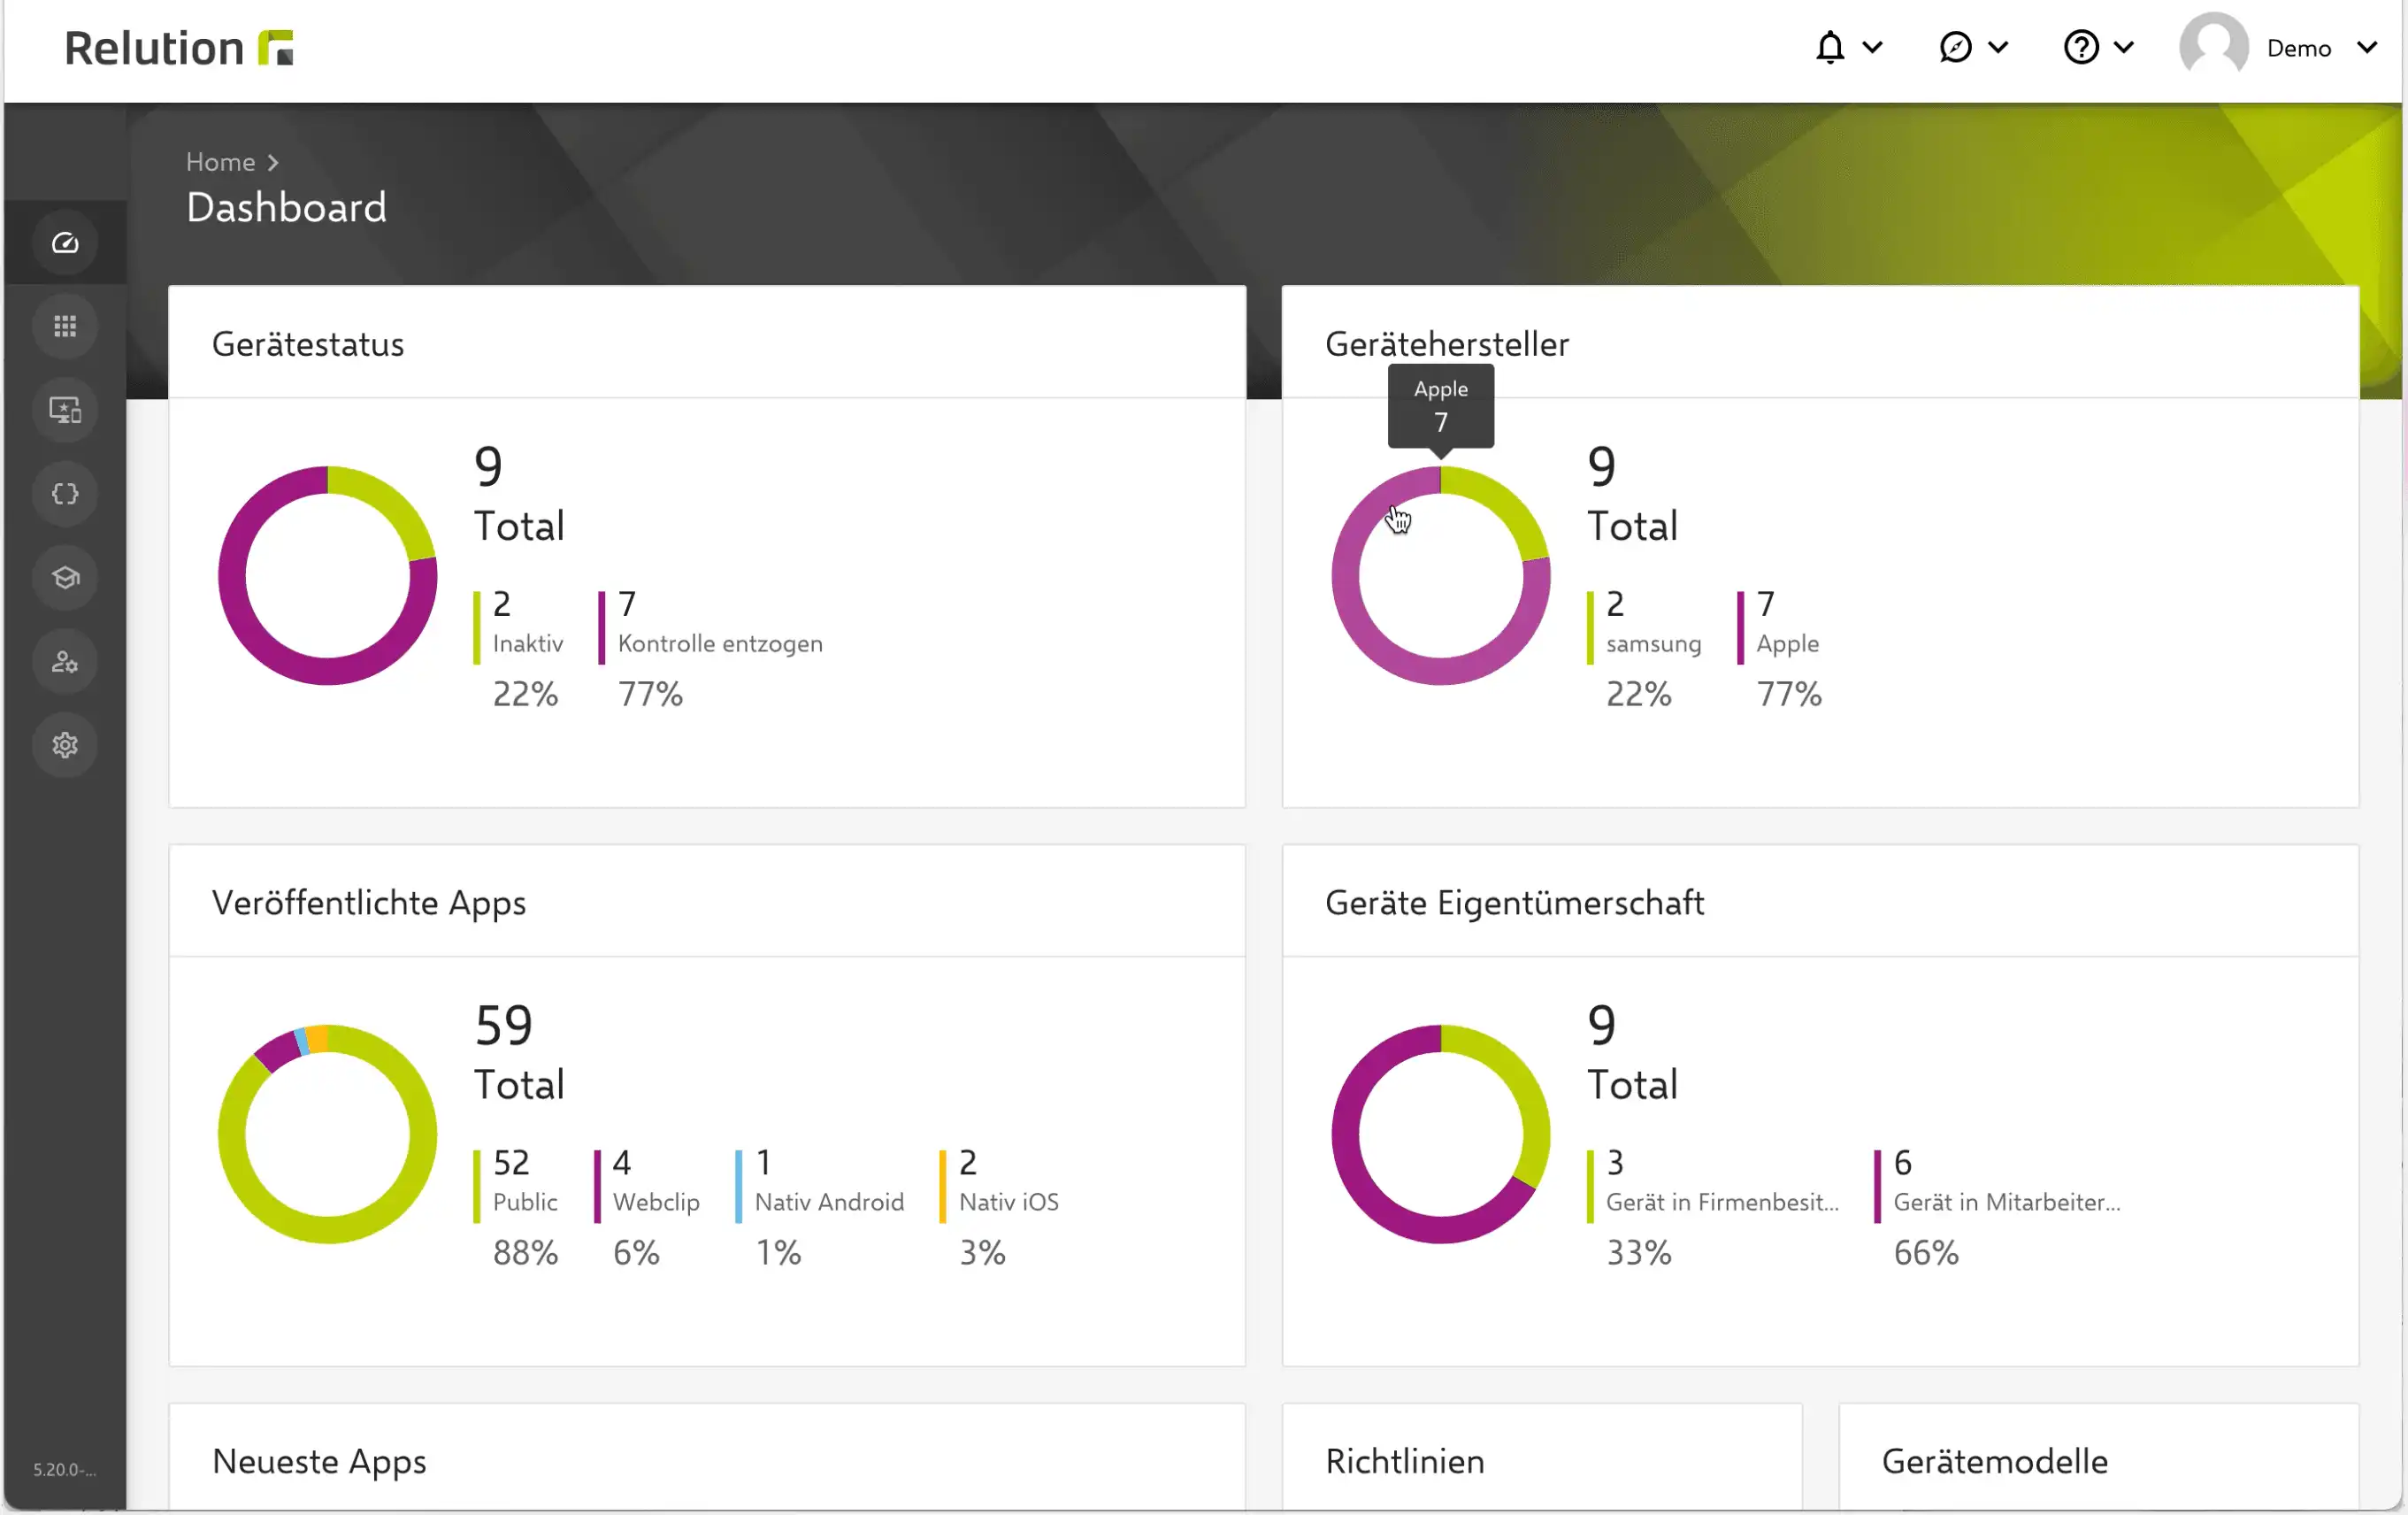Click the Demo username label

2299,48
